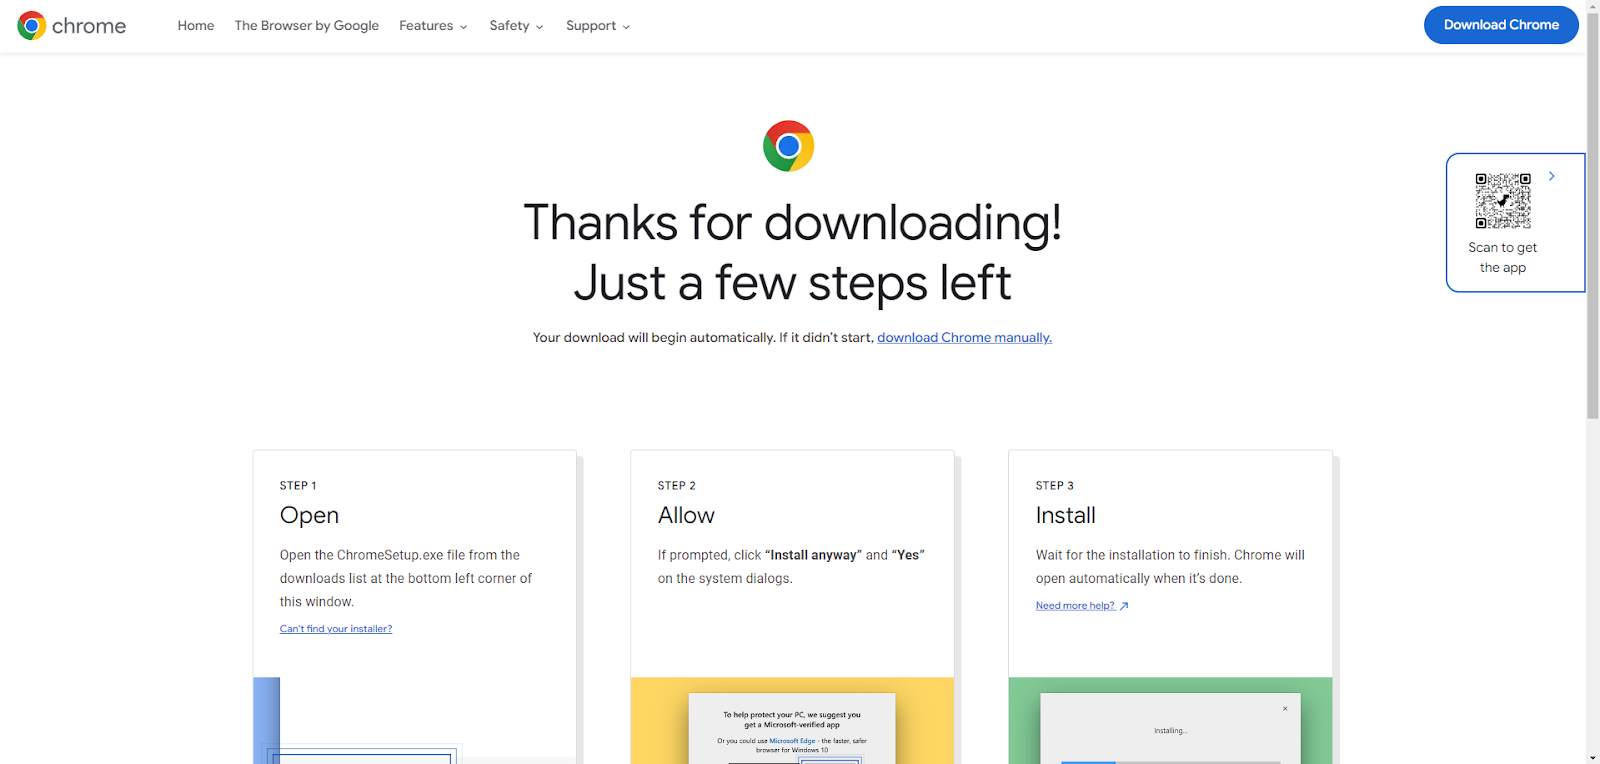1600x764 pixels.
Task: Click the Step 1 Open heading
Action: tap(310, 516)
